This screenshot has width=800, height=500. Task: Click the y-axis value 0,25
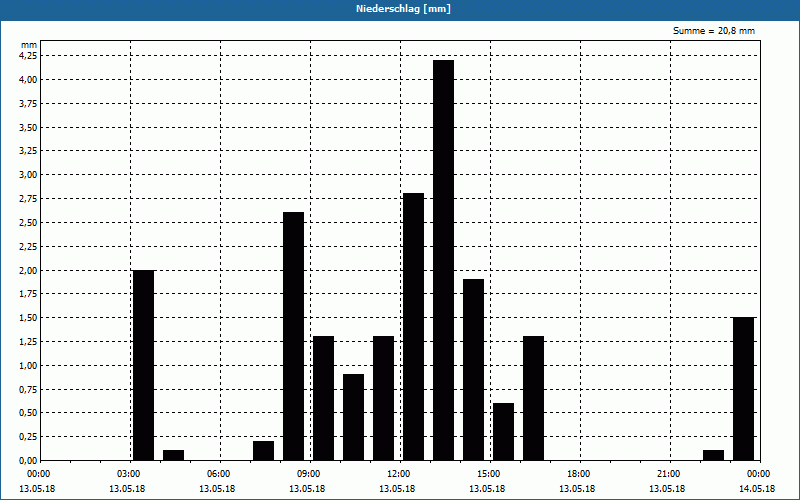(28, 437)
